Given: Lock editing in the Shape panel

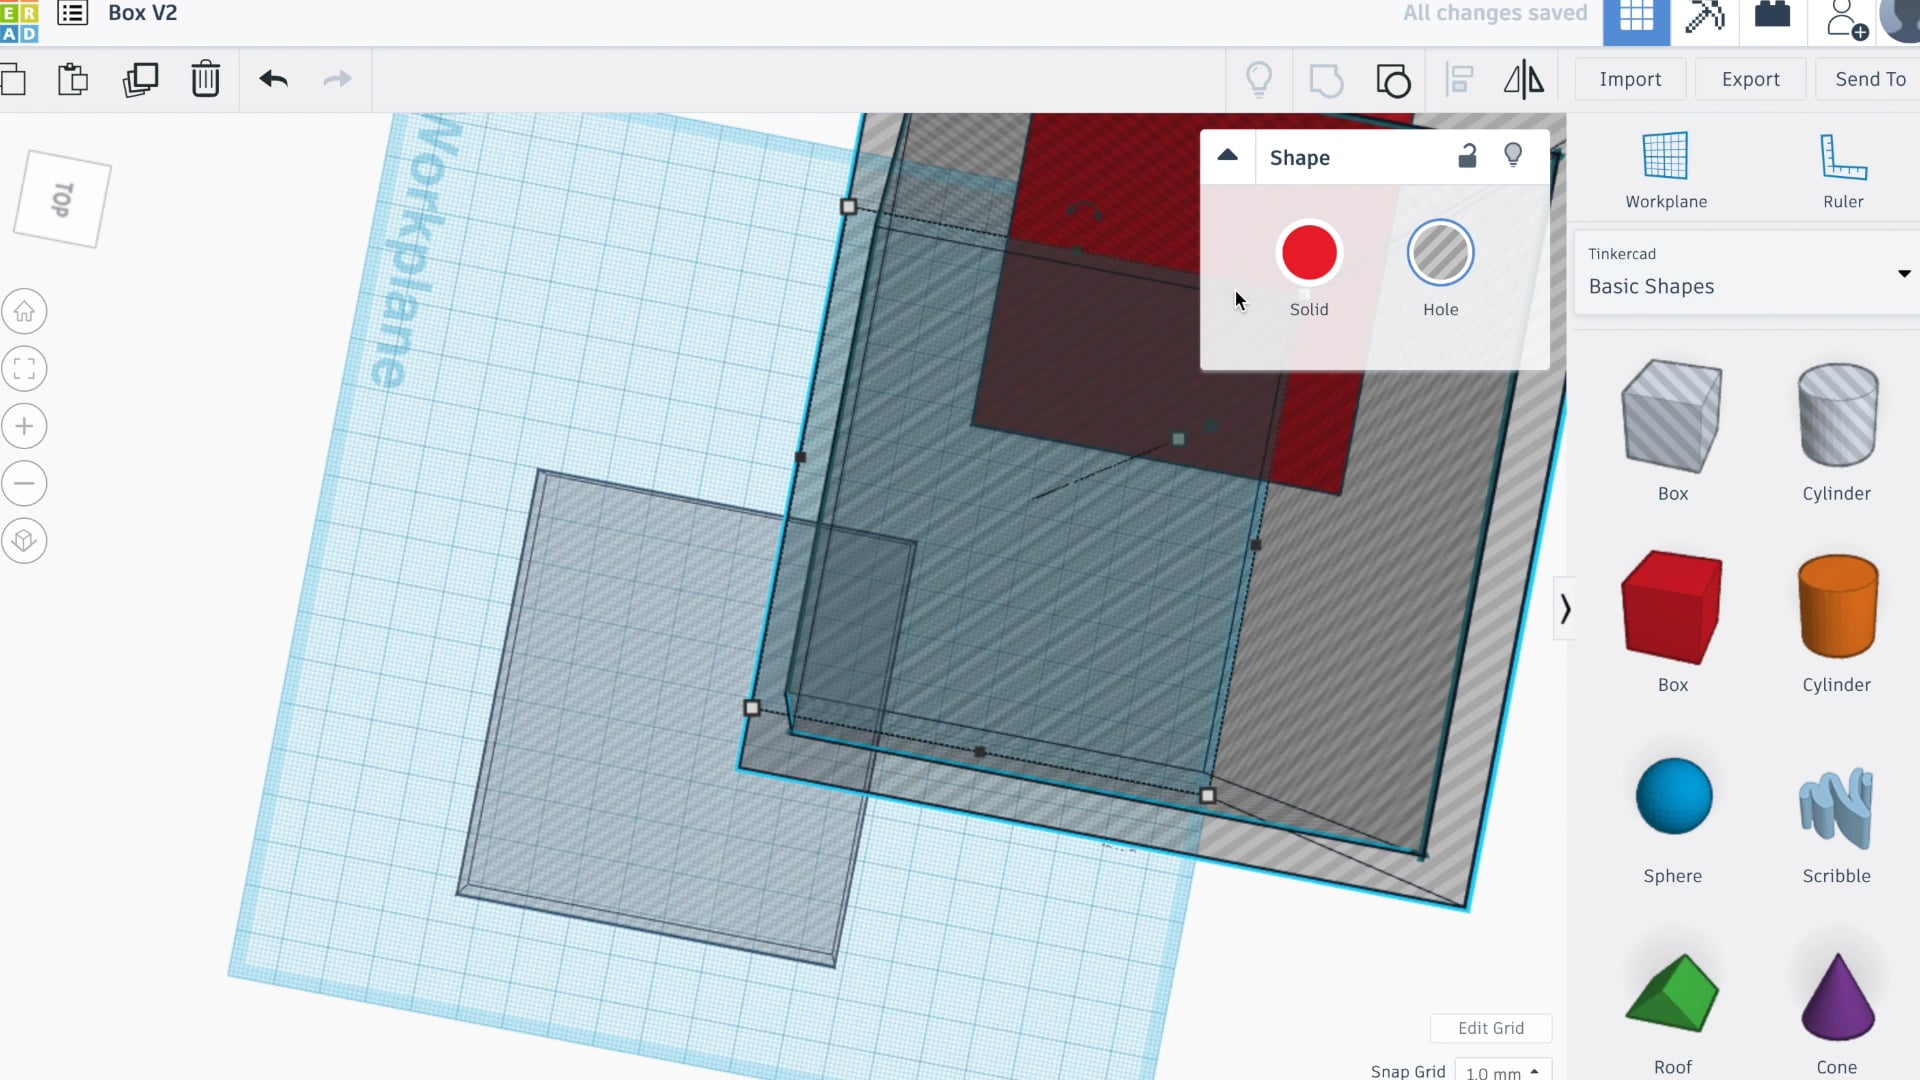Looking at the screenshot, I should 1467,156.
